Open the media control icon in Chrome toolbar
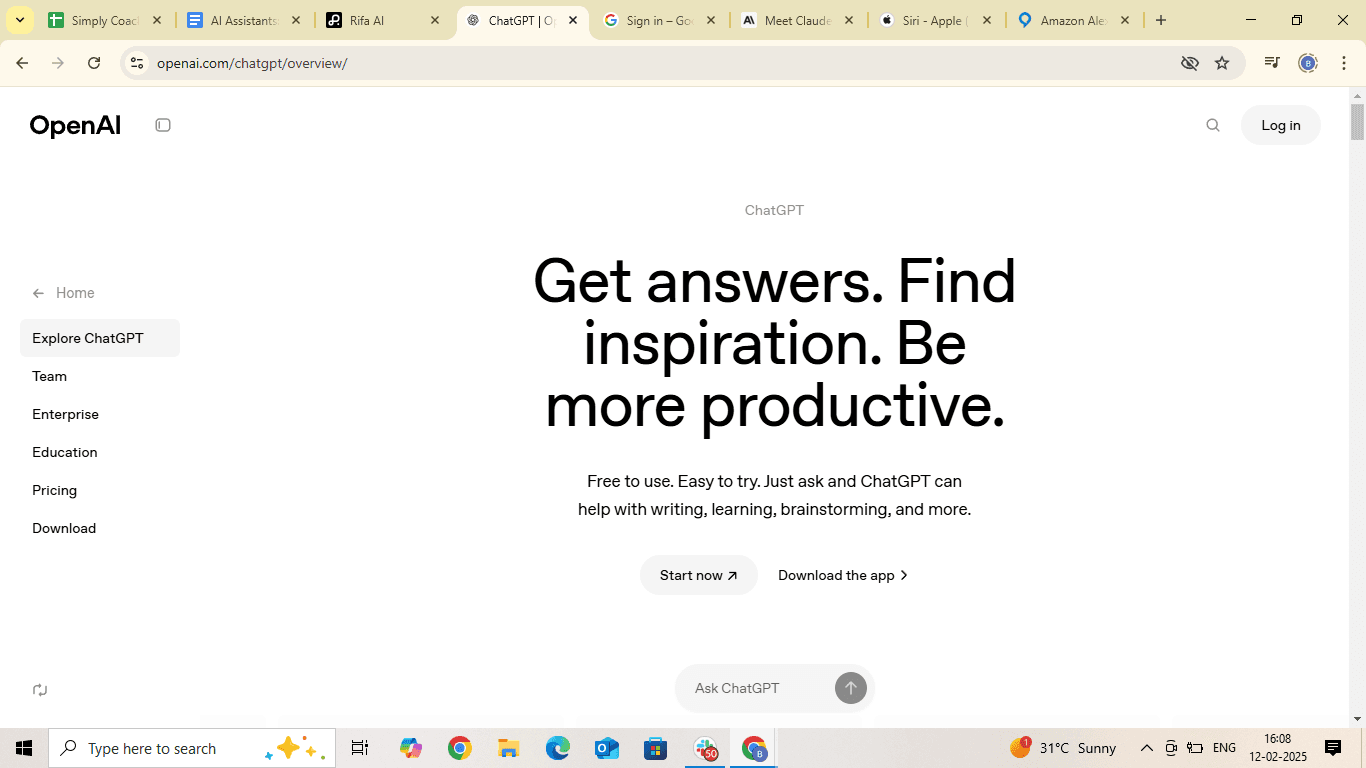The width and height of the screenshot is (1366, 768). pyautogui.click(x=1272, y=63)
